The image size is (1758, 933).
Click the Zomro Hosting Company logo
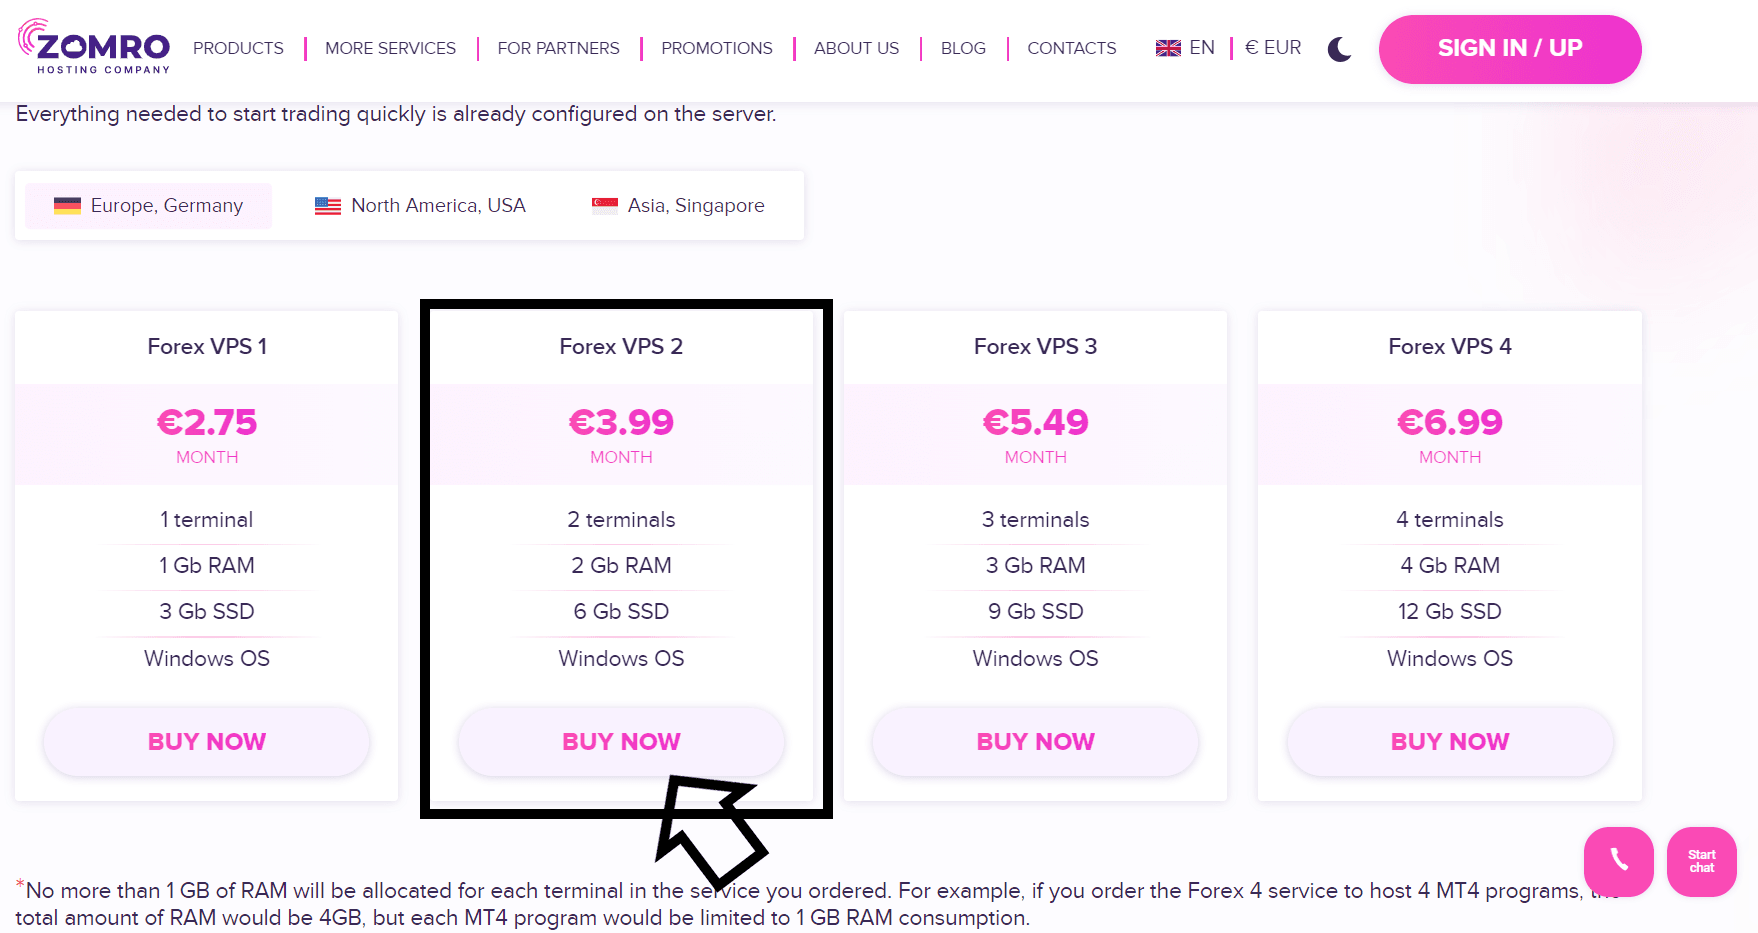tap(94, 47)
